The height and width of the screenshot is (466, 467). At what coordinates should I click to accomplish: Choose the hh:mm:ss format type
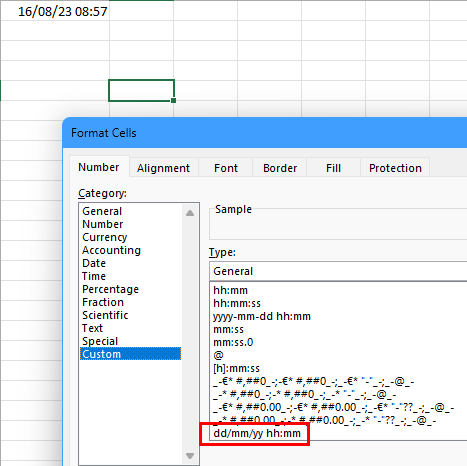point(339,303)
